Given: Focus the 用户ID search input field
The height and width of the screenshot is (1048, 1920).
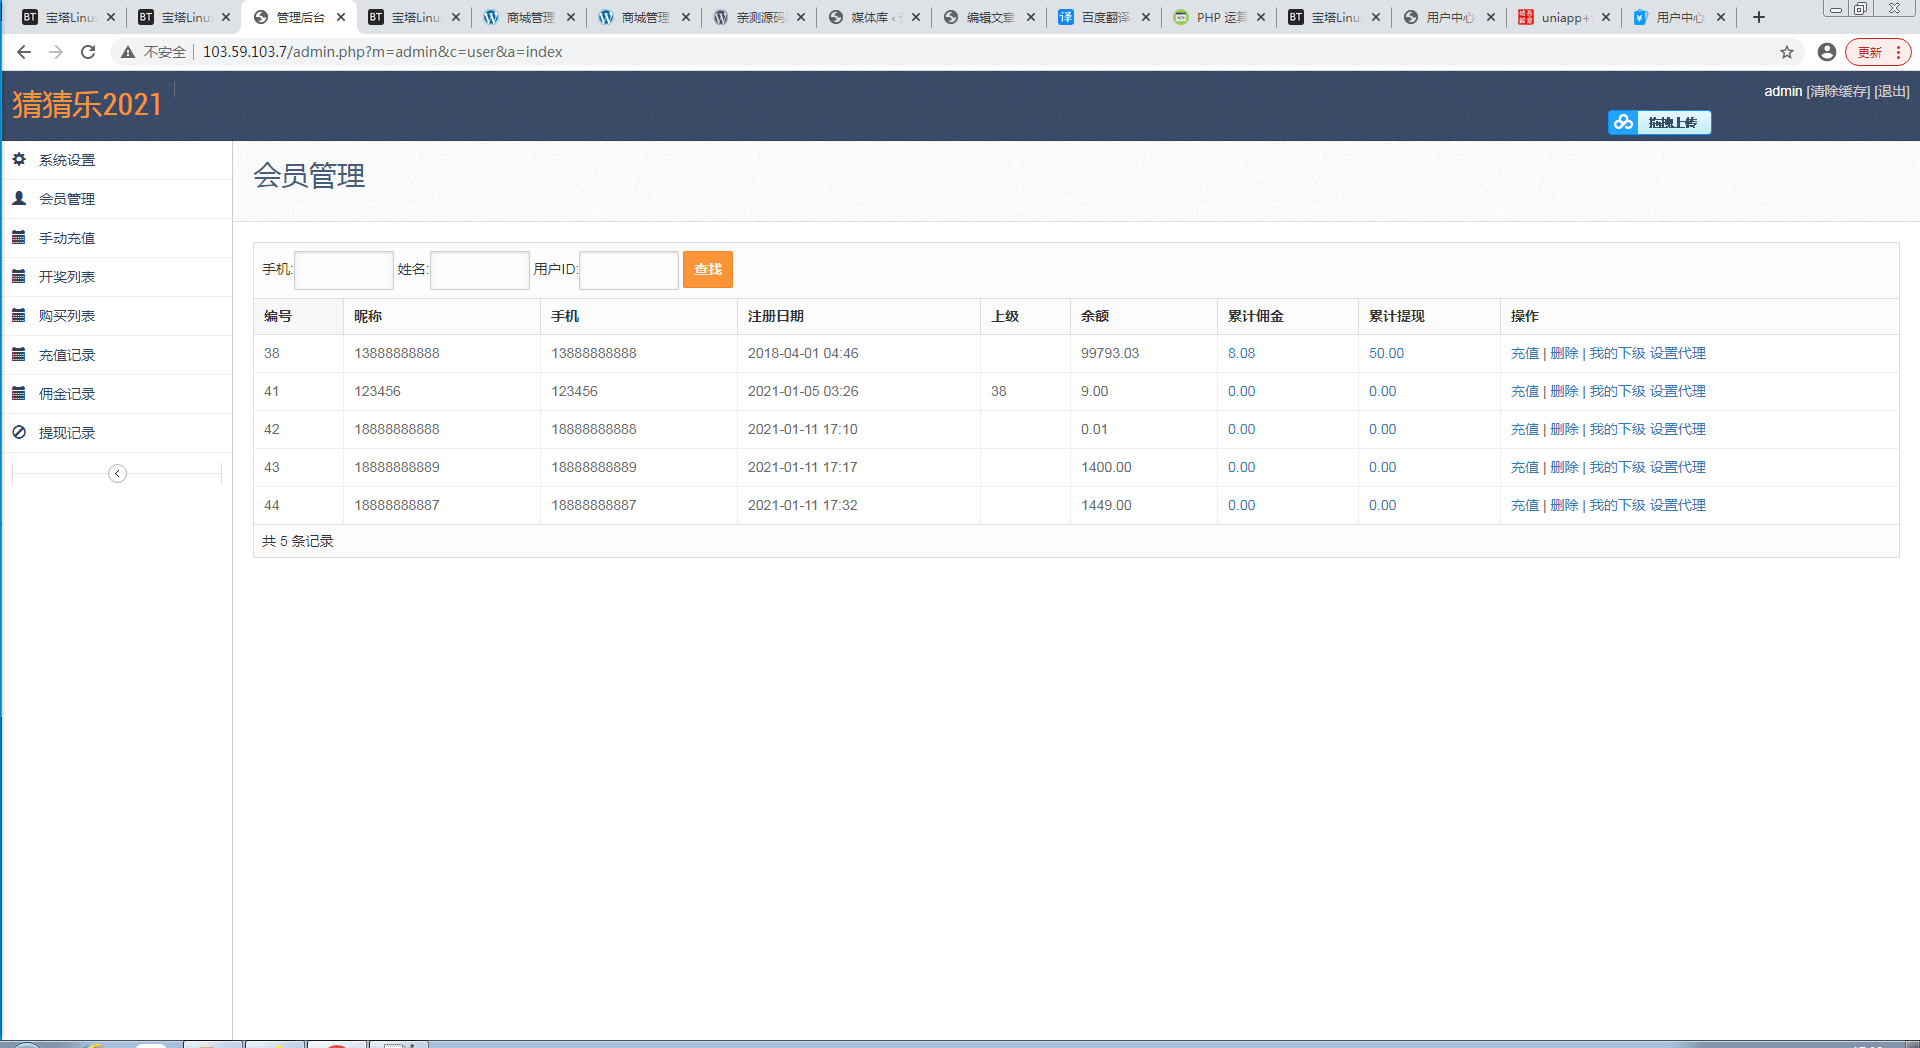Looking at the screenshot, I should coord(629,270).
